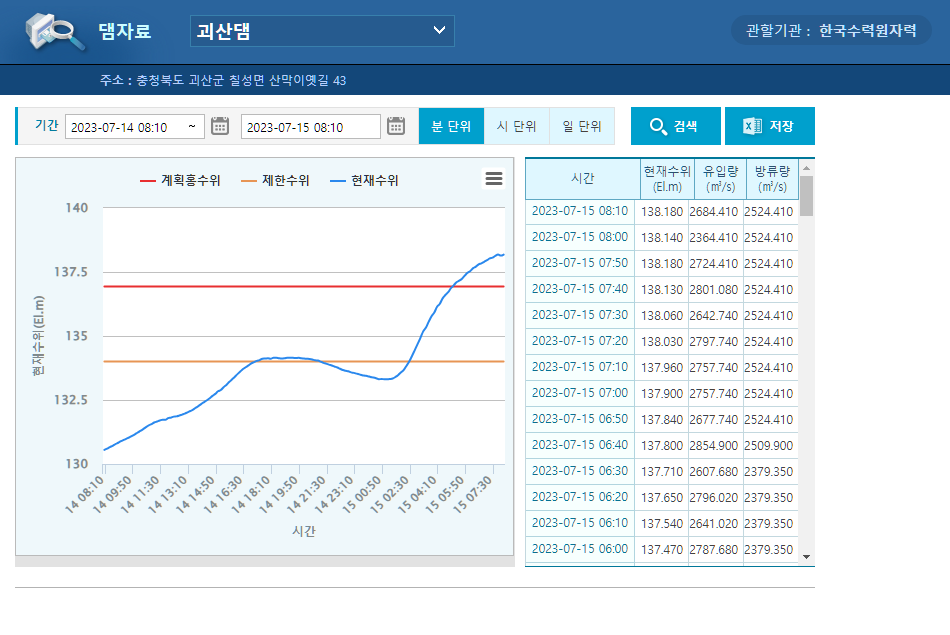Click the 한국수력원자력 agency label
The image size is (950, 635).
coord(867,31)
